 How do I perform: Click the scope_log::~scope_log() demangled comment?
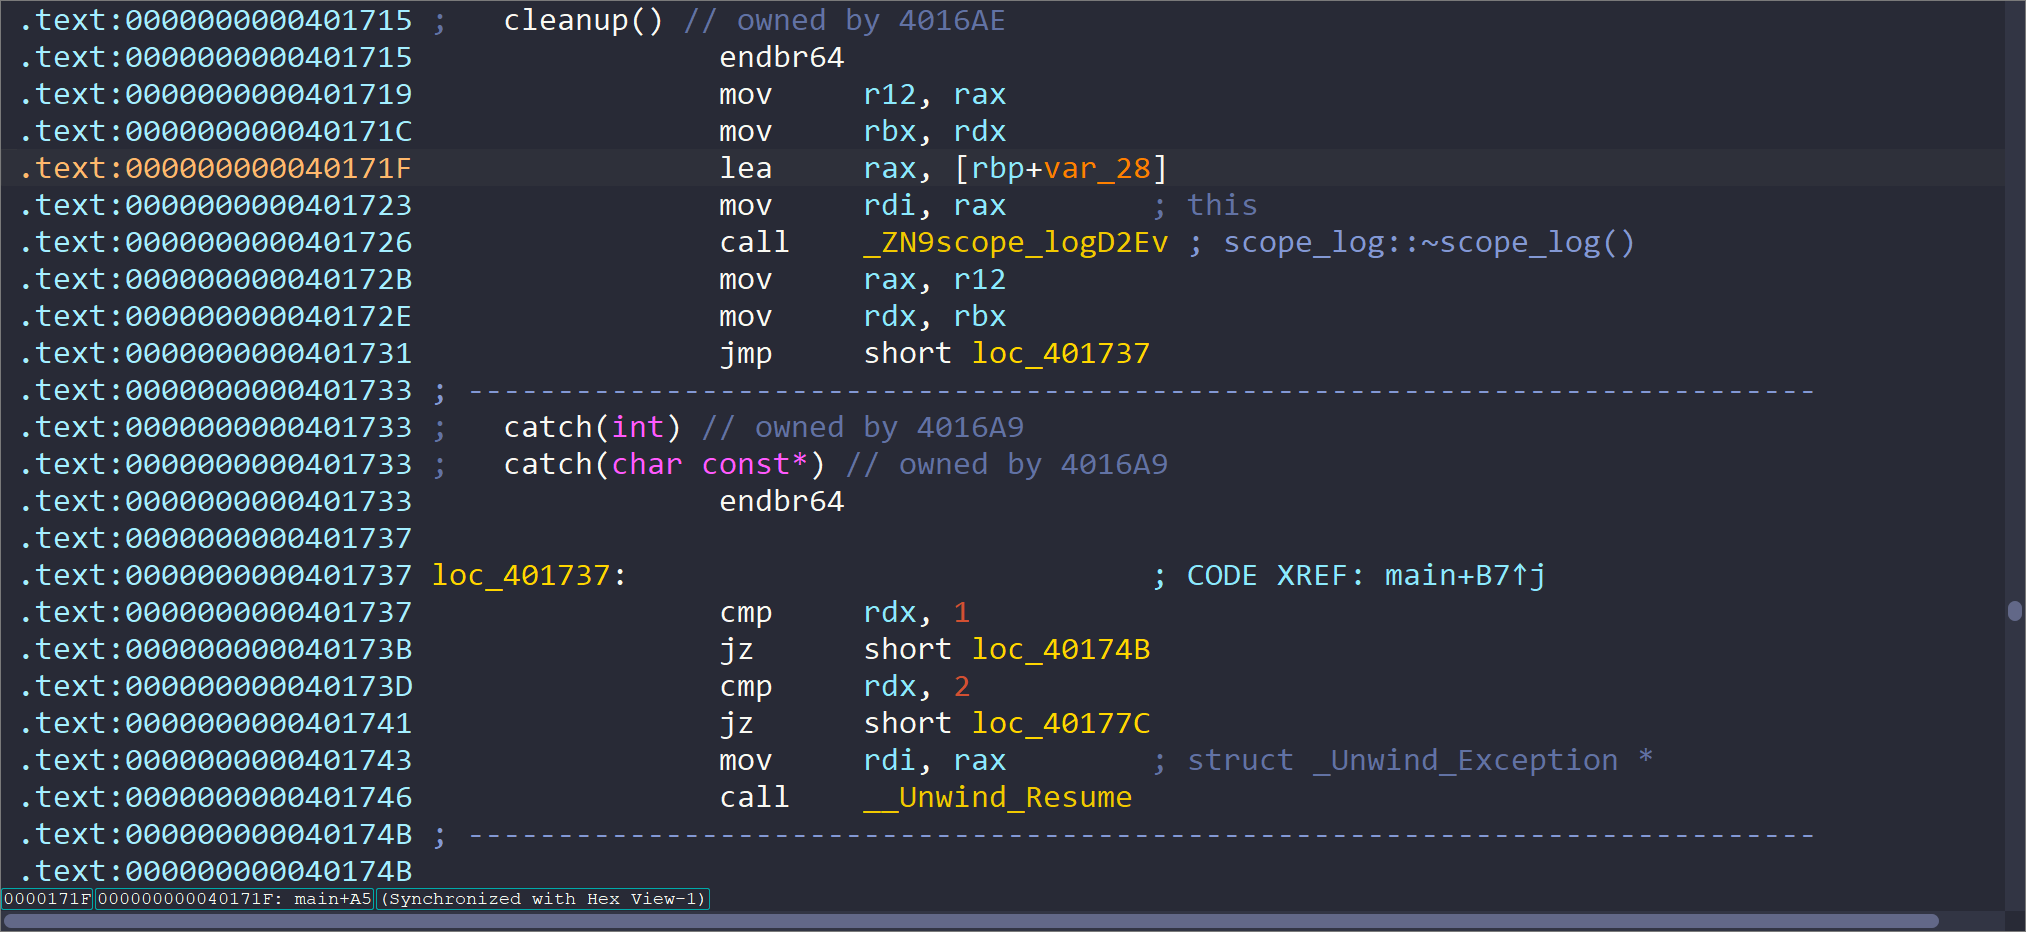(x=1412, y=242)
